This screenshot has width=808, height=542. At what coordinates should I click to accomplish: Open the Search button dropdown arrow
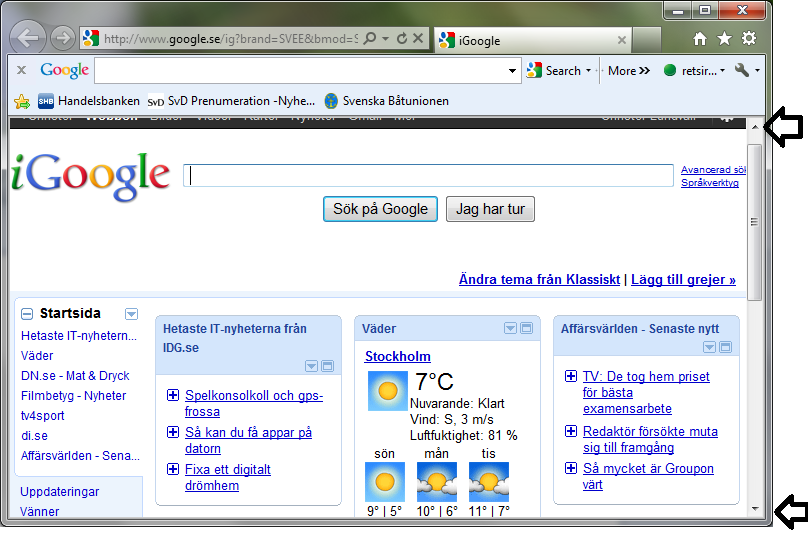click(588, 71)
